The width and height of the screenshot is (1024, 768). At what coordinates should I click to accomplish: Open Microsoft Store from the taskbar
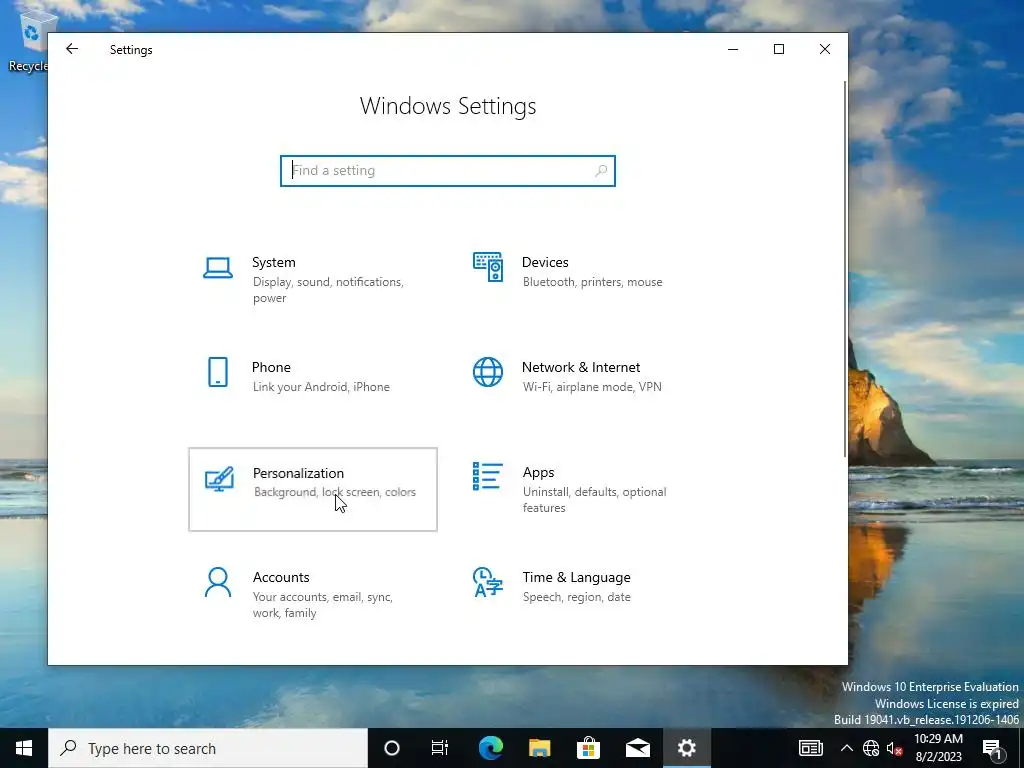(x=588, y=748)
